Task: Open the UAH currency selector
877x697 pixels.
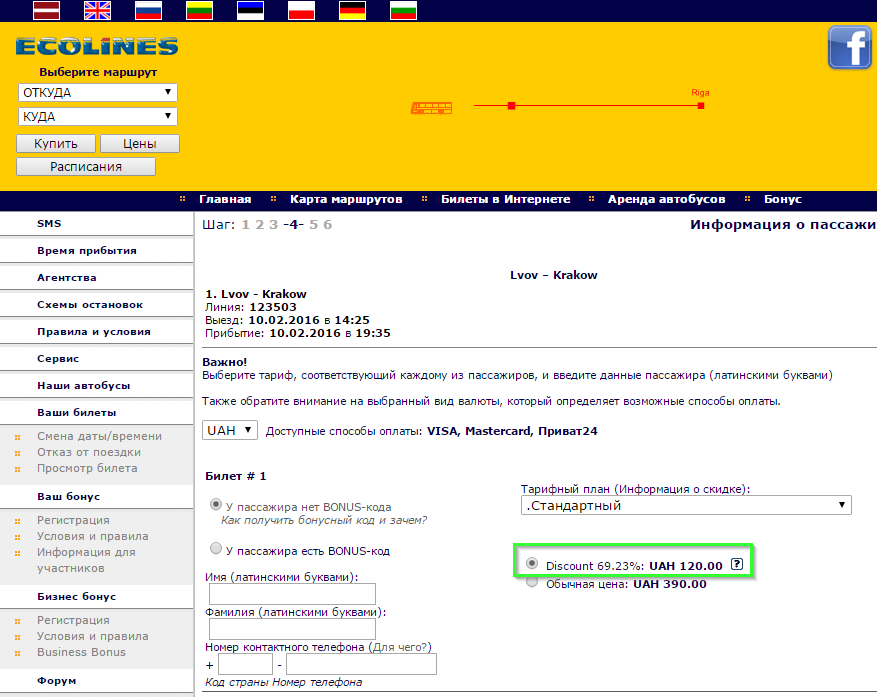Action: (x=230, y=430)
